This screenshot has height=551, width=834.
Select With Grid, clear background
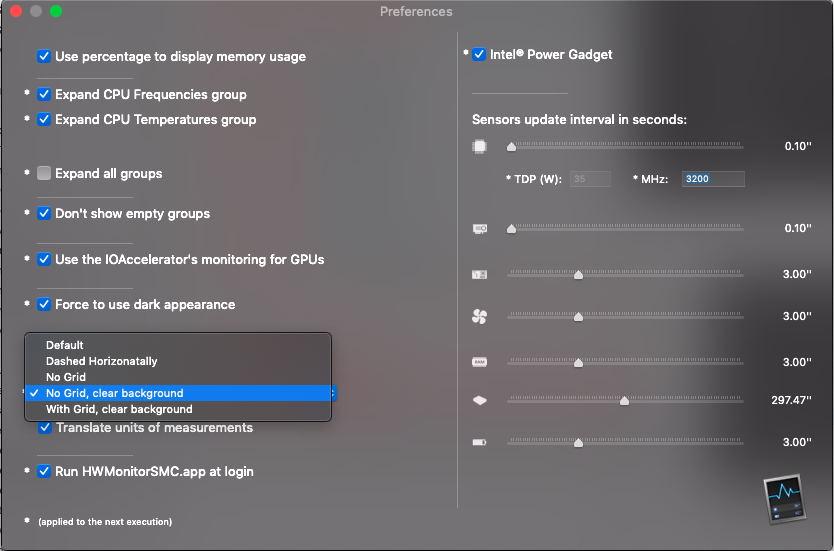click(x=178, y=409)
